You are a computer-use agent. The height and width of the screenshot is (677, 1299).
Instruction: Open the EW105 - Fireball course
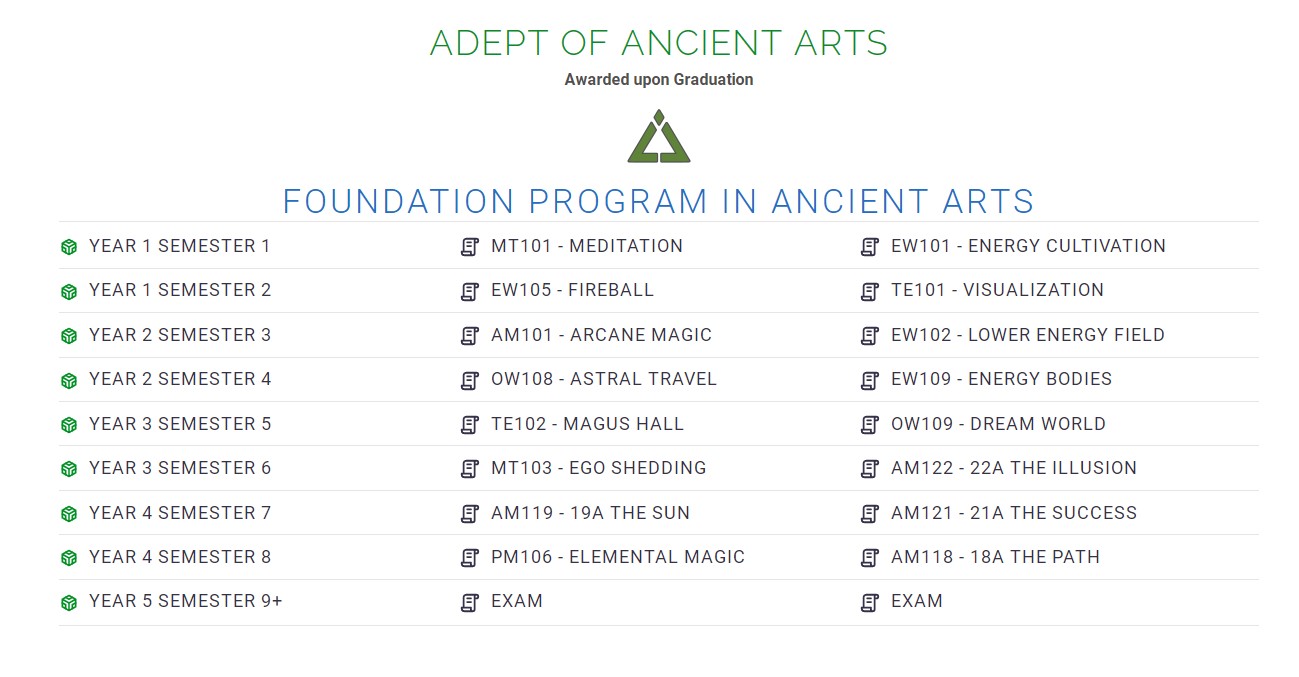tap(572, 290)
